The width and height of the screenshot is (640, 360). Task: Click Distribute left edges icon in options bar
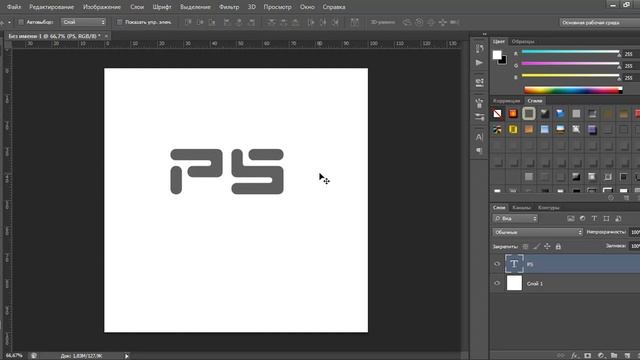pyautogui.click(x=311, y=22)
